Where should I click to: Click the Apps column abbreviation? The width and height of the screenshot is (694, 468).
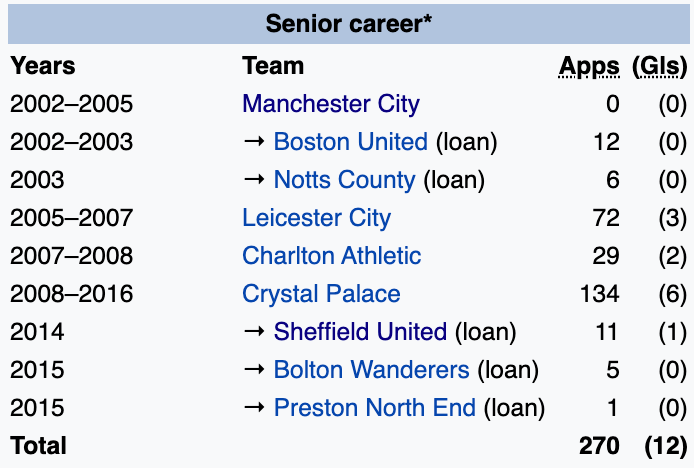tap(589, 67)
